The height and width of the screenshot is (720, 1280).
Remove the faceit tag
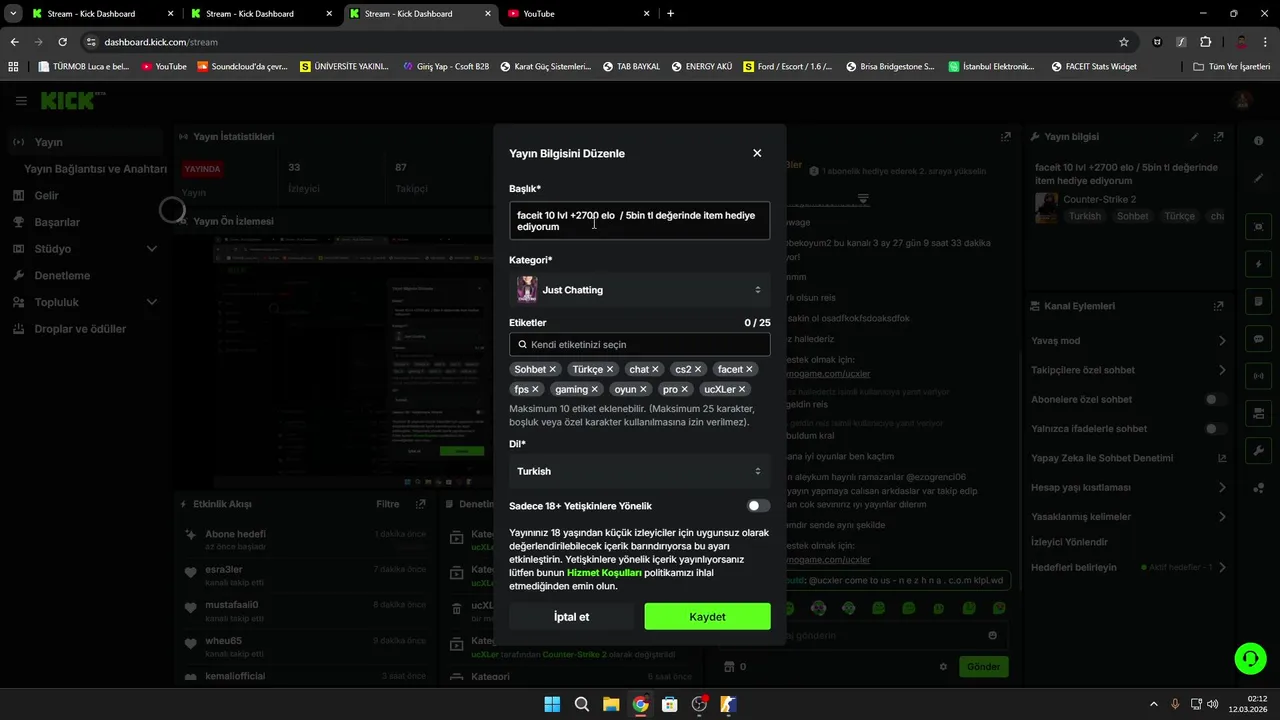pos(749,369)
